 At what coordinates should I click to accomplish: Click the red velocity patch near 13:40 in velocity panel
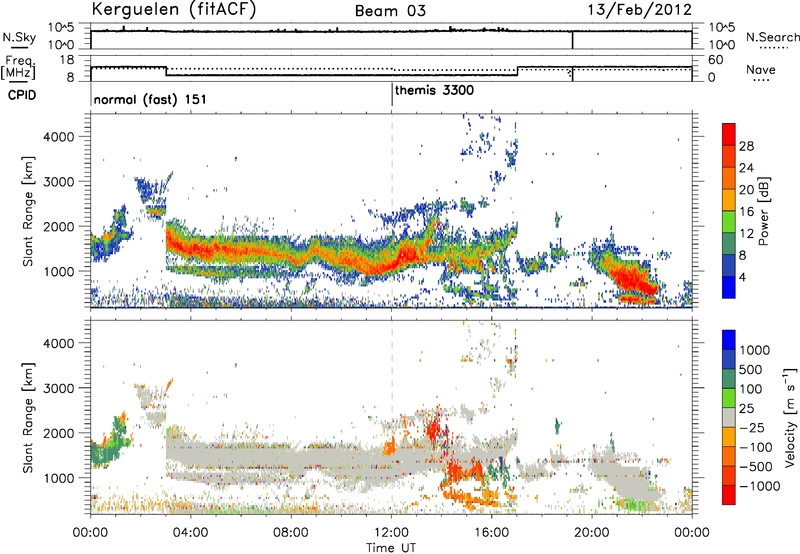434,431
